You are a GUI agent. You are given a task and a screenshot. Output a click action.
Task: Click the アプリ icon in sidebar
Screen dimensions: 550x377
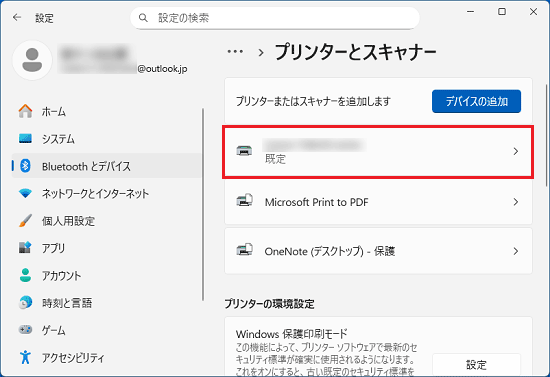pyautogui.click(x=25, y=248)
